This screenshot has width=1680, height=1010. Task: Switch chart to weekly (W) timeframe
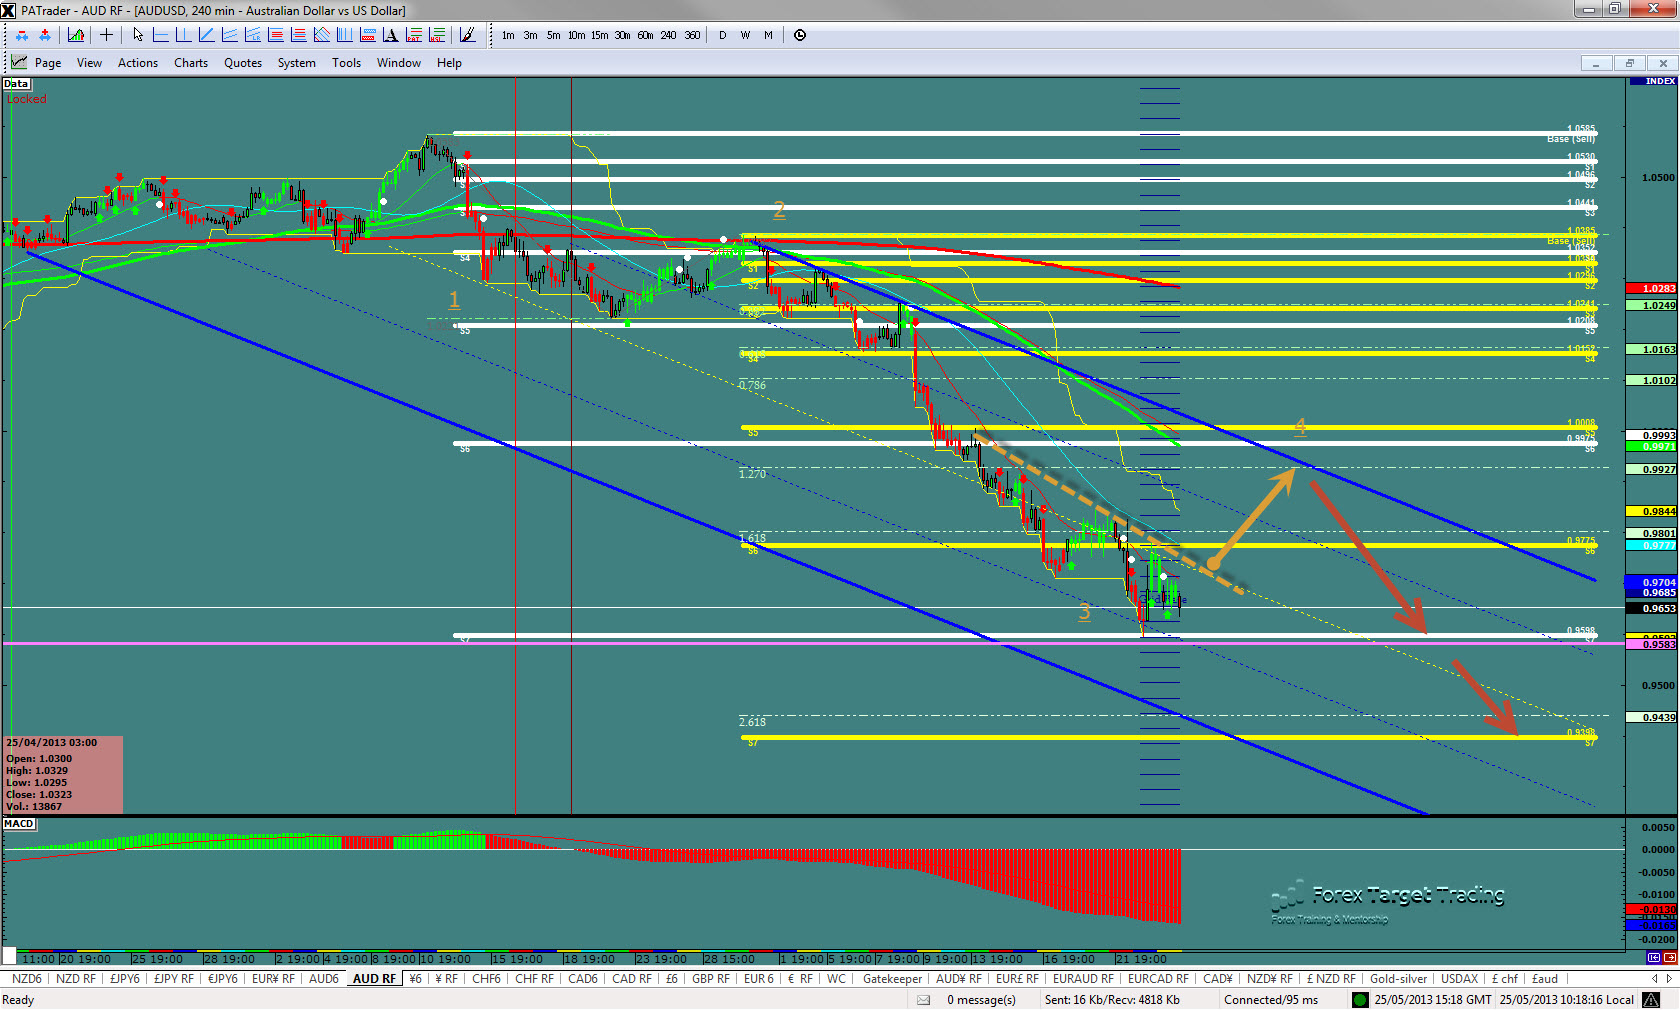click(x=745, y=35)
